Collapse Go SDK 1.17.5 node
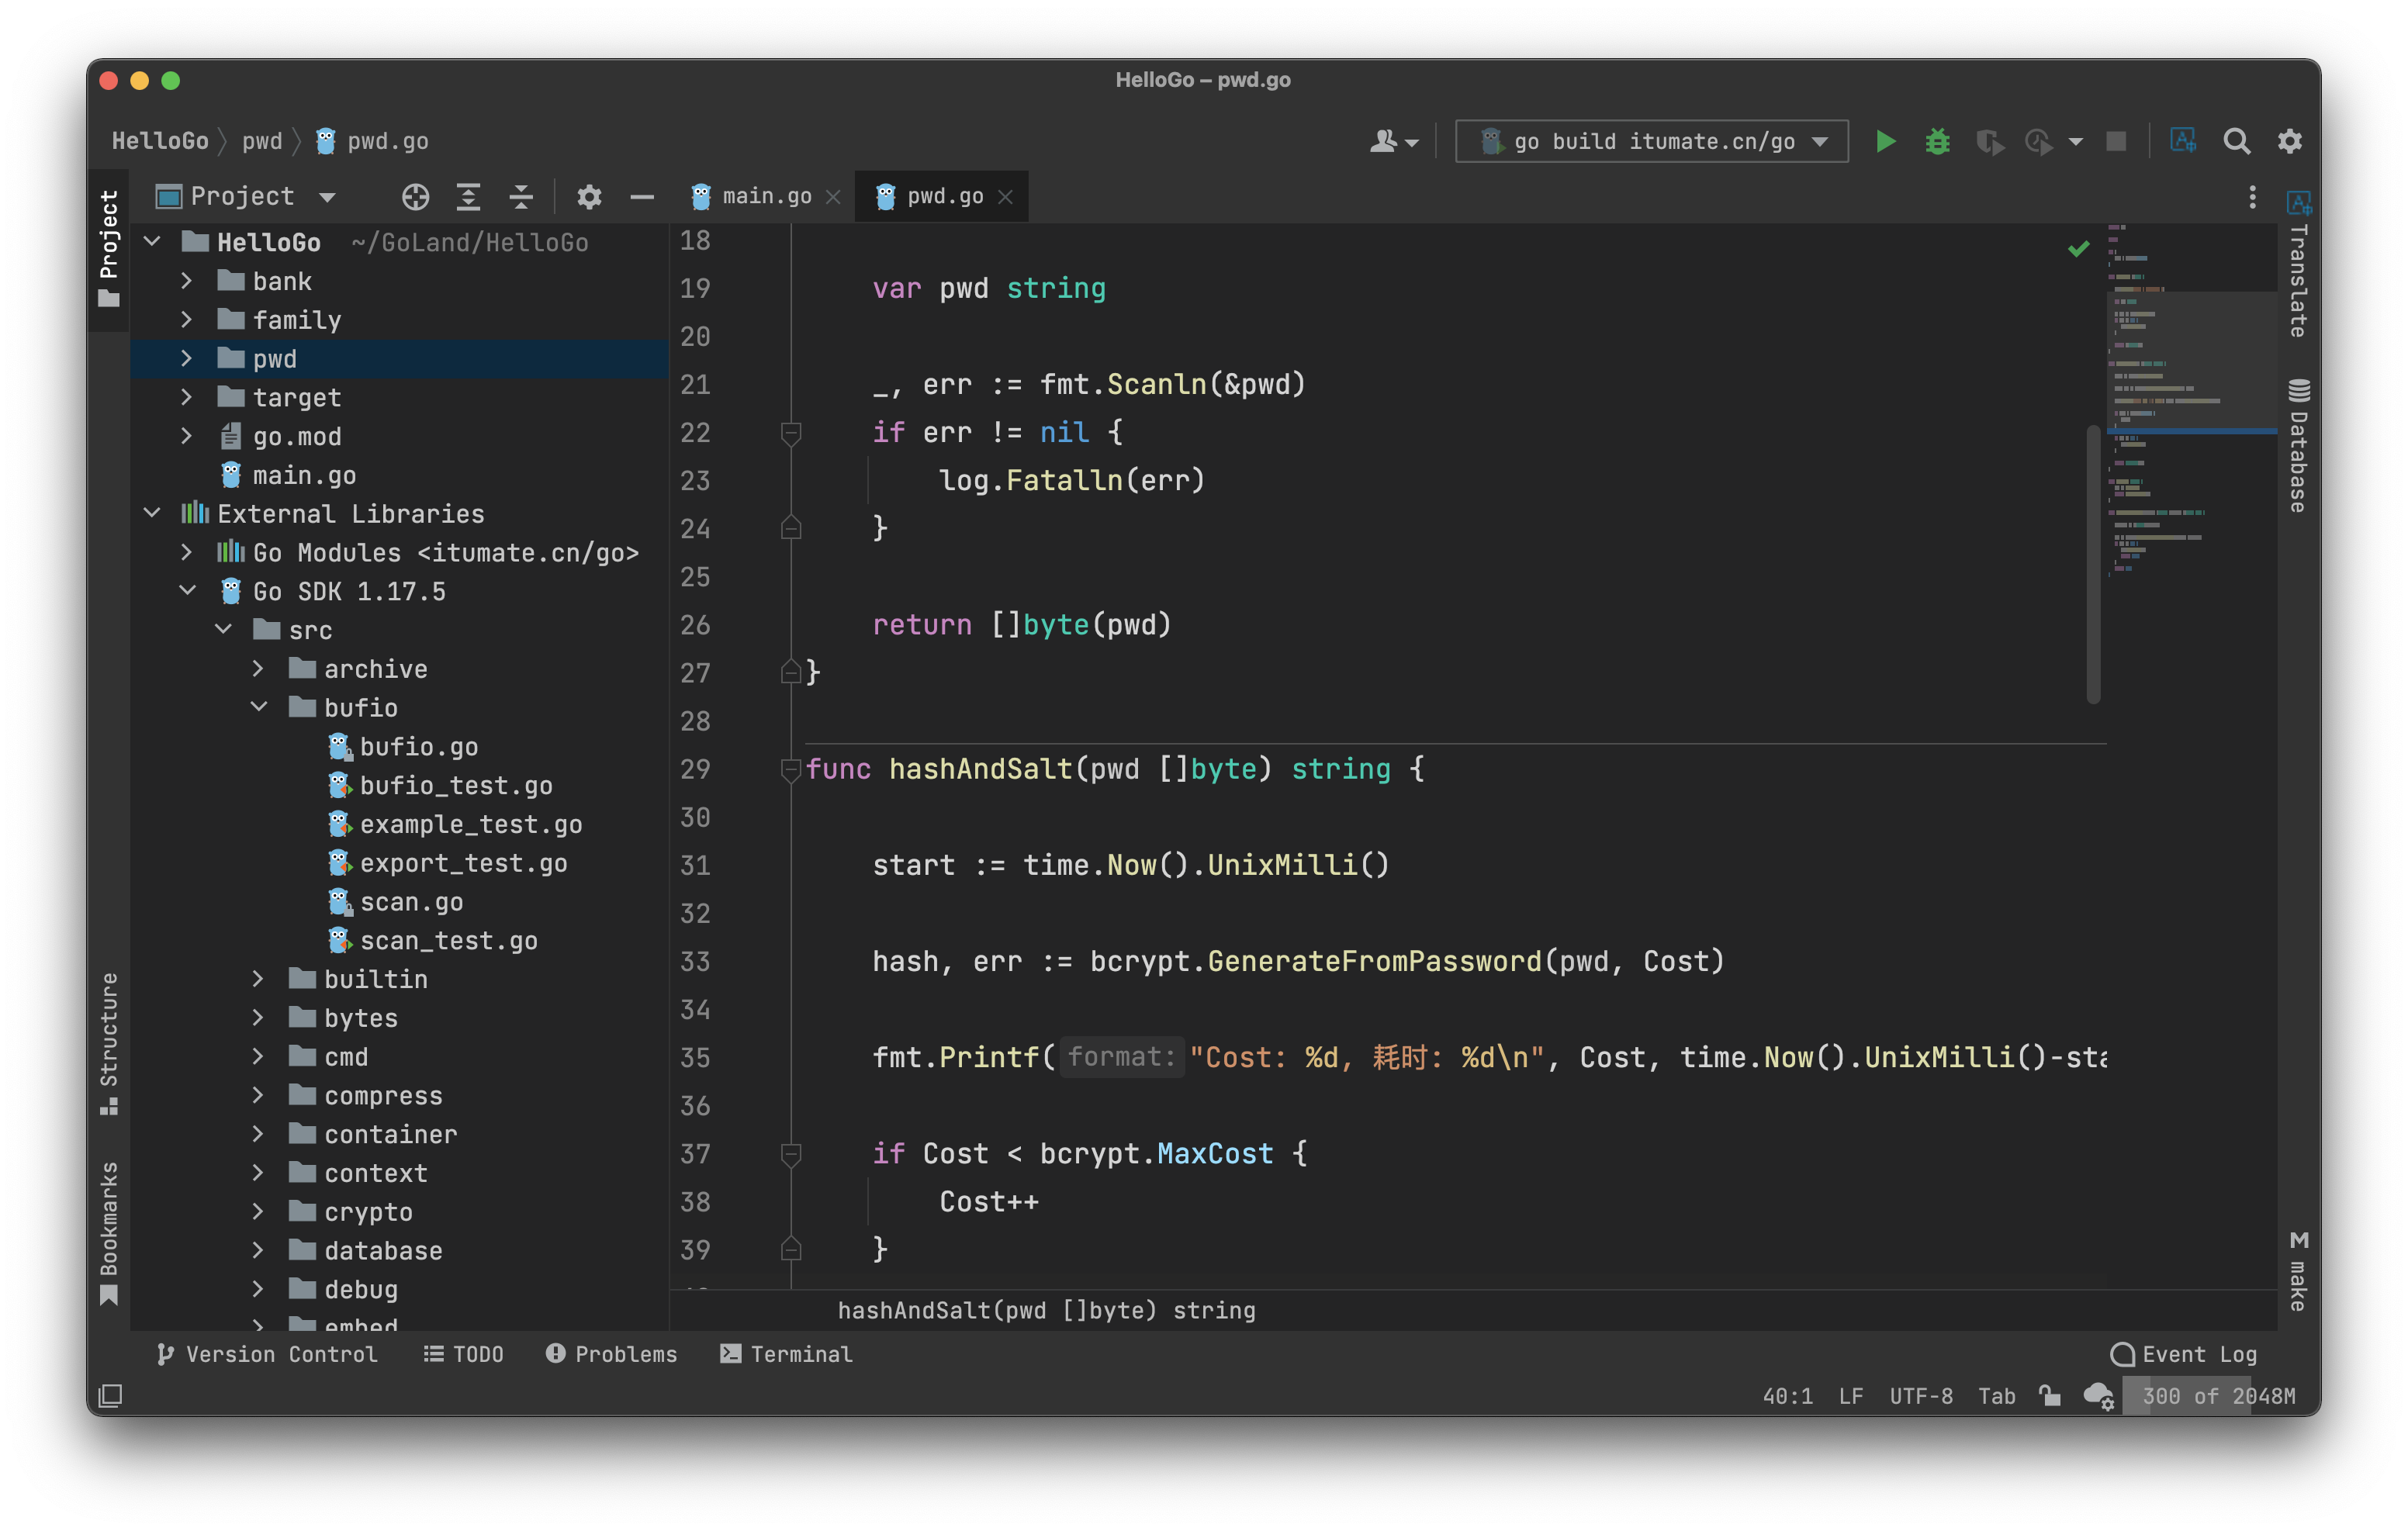Screen dimensions: 2408x1531 [x=187, y=591]
